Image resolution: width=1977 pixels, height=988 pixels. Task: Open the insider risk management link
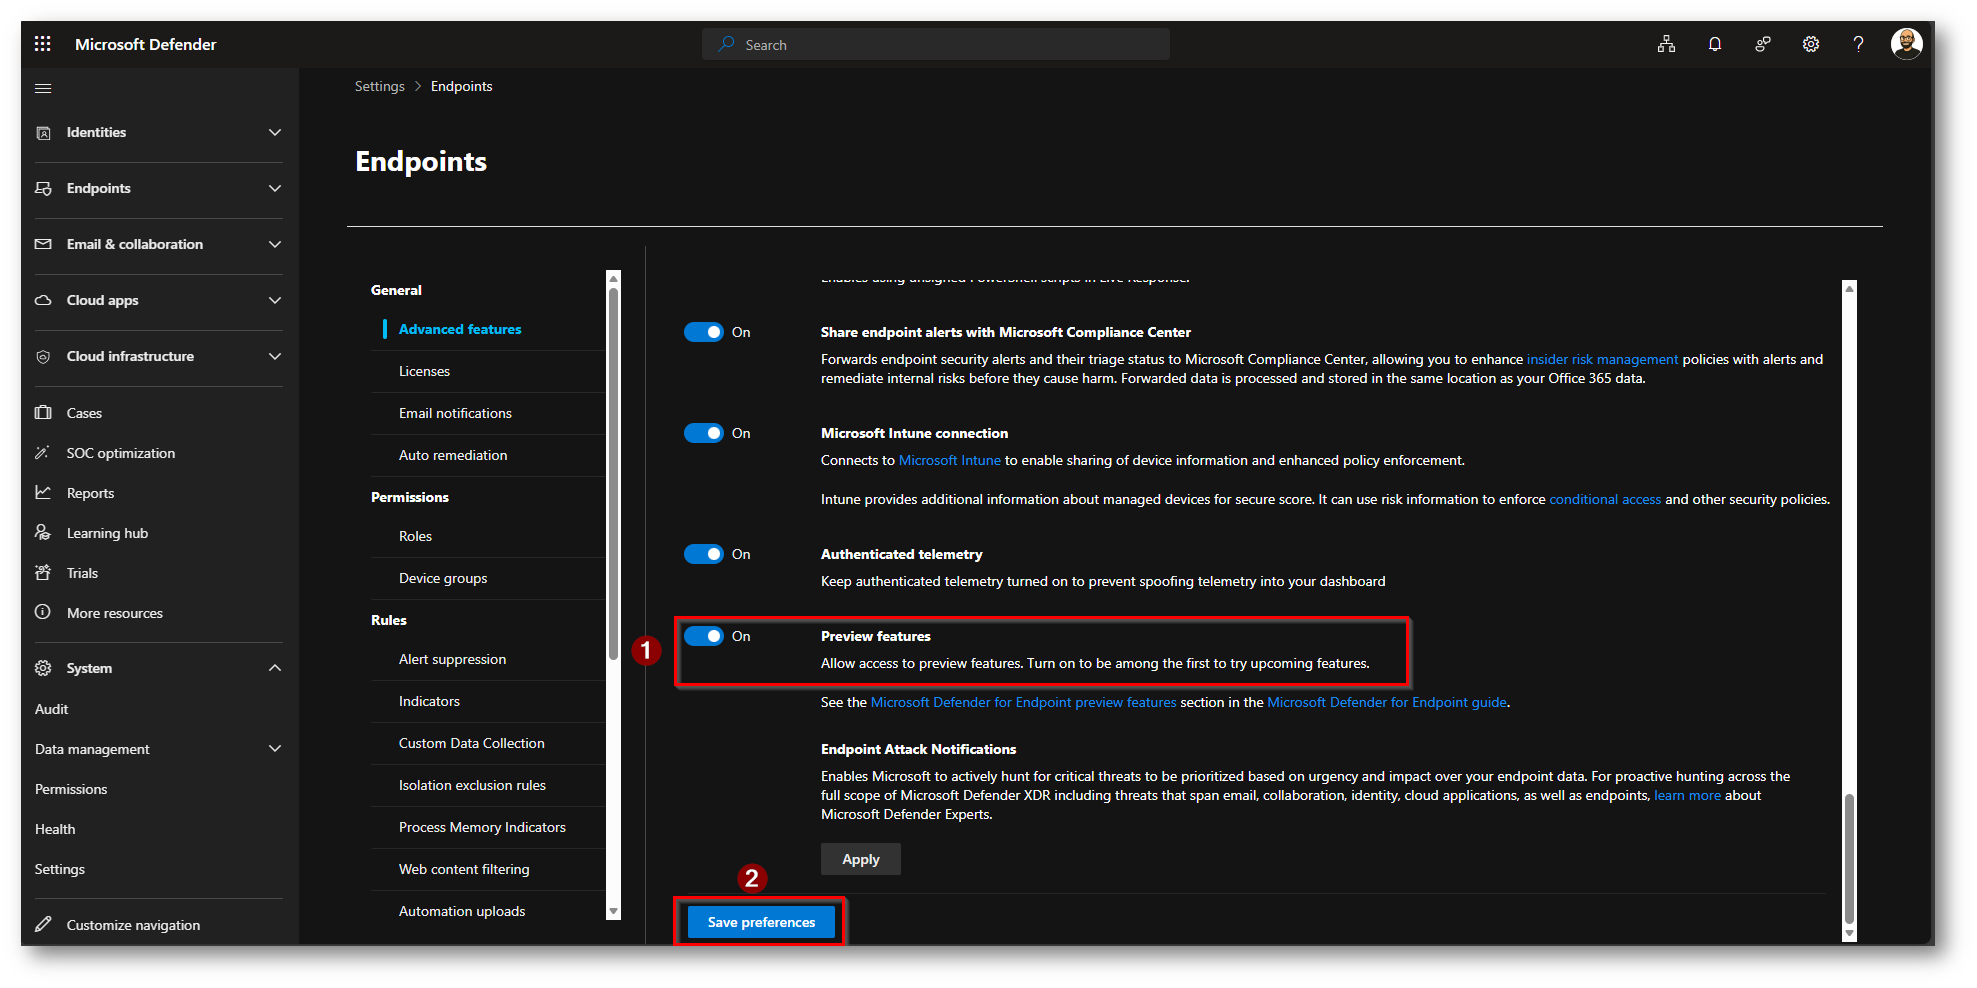click(1602, 359)
